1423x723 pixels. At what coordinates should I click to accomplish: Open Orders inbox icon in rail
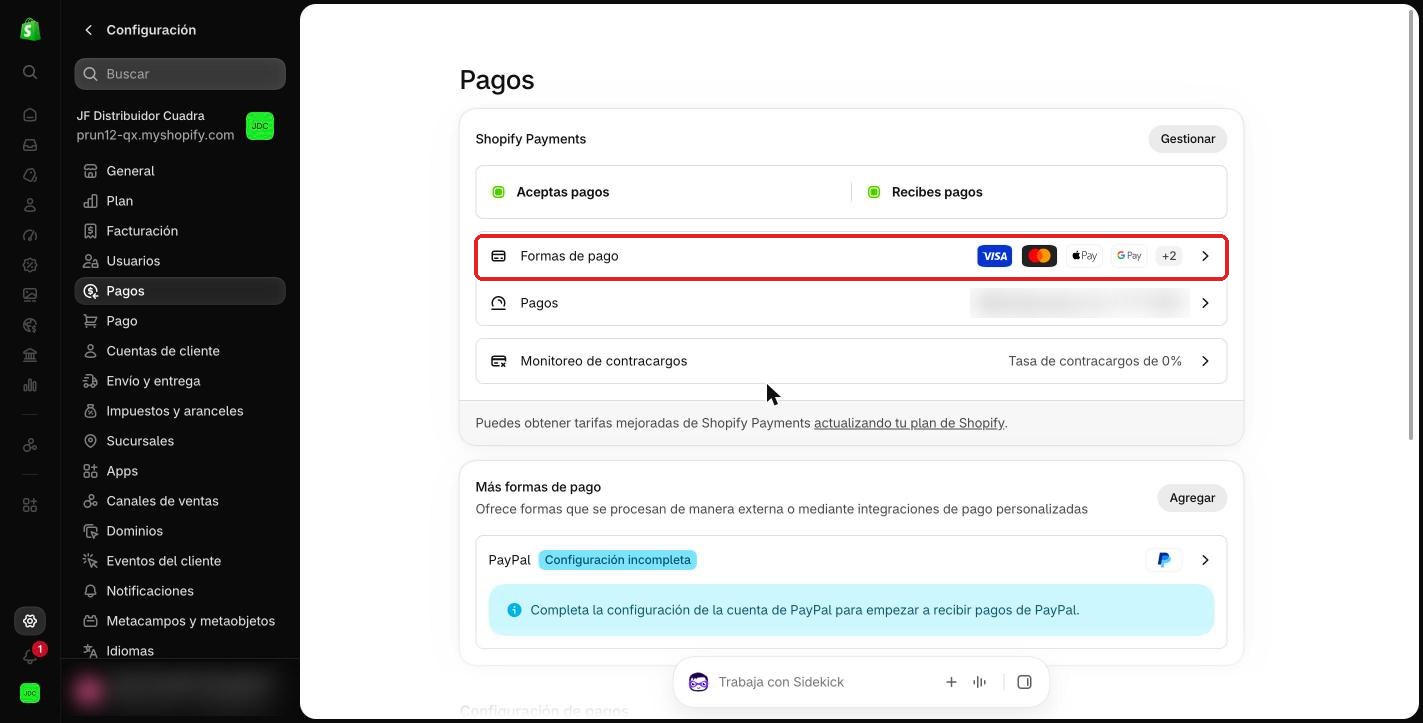30,145
